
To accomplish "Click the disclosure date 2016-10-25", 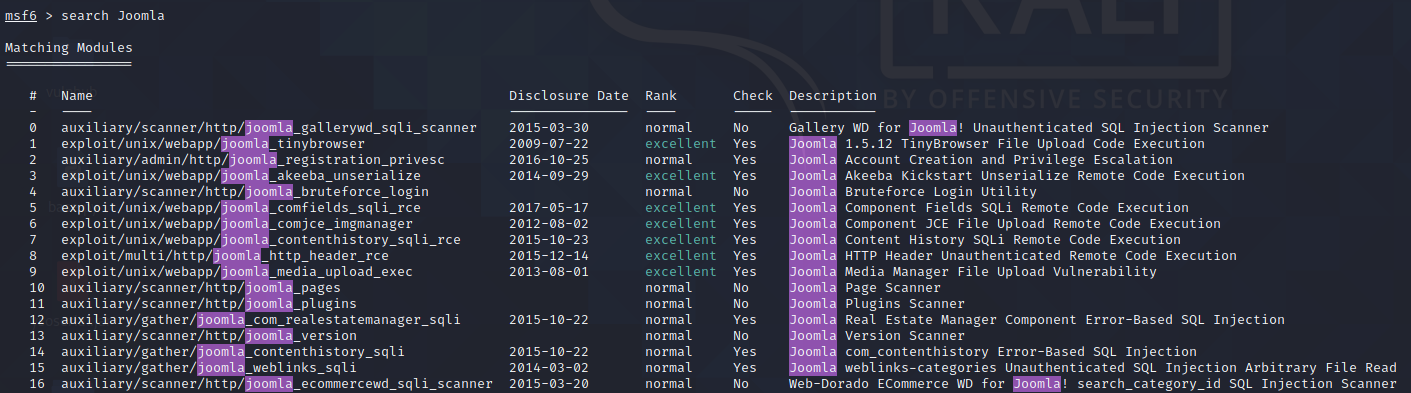I will click(x=549, y=160).
